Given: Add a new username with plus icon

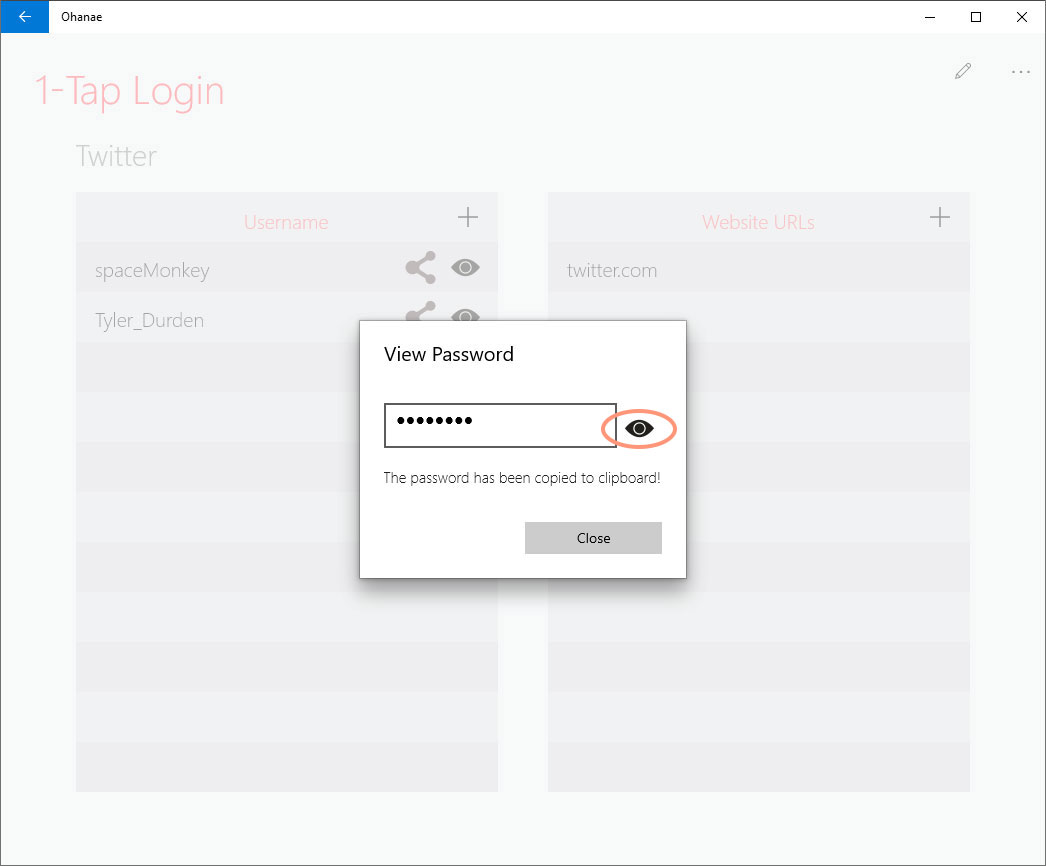Looking at the screenshot, I should tap(468, 217).
